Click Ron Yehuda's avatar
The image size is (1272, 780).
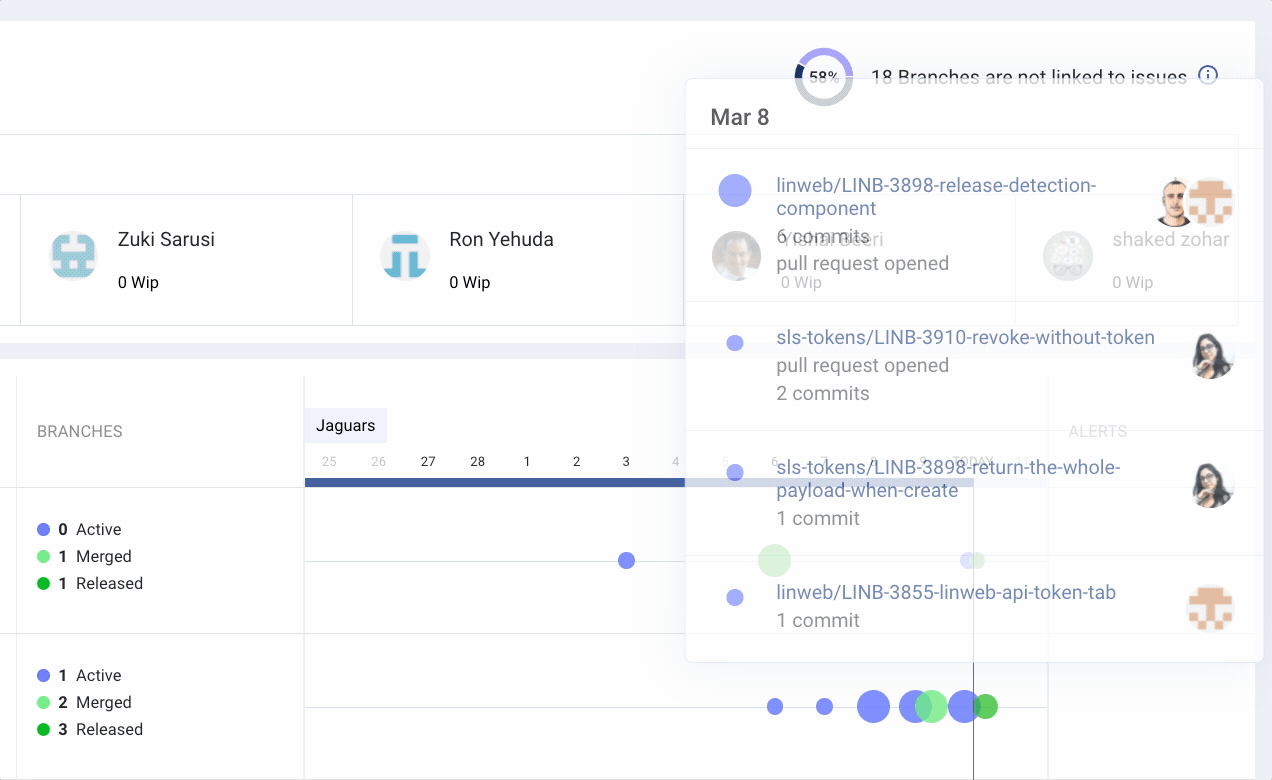coord(405,256)
